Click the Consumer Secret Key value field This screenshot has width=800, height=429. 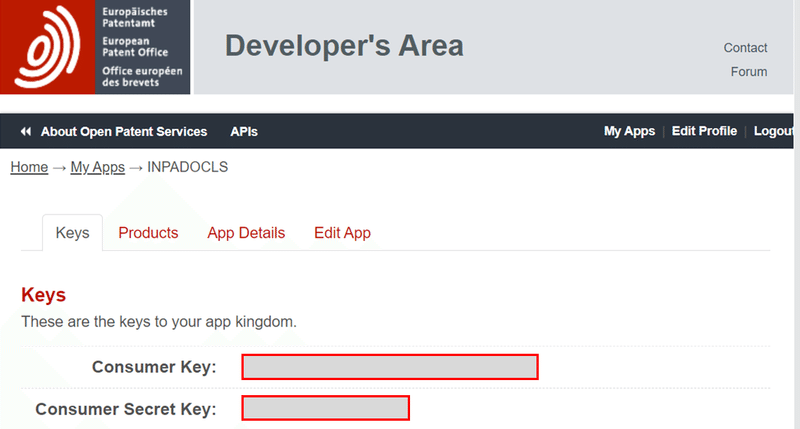326,408
